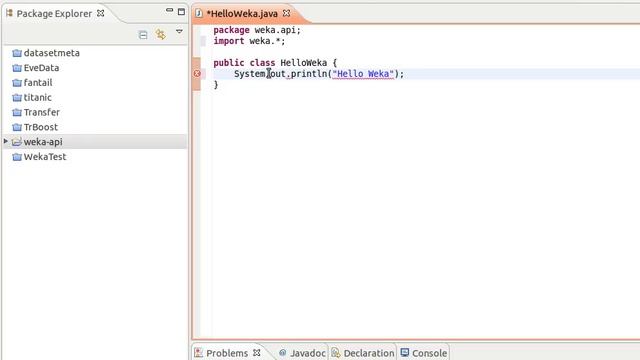Click the Package Explorer view icon
The width and height of the screenshot is (640, 360).
pos(9,13)
